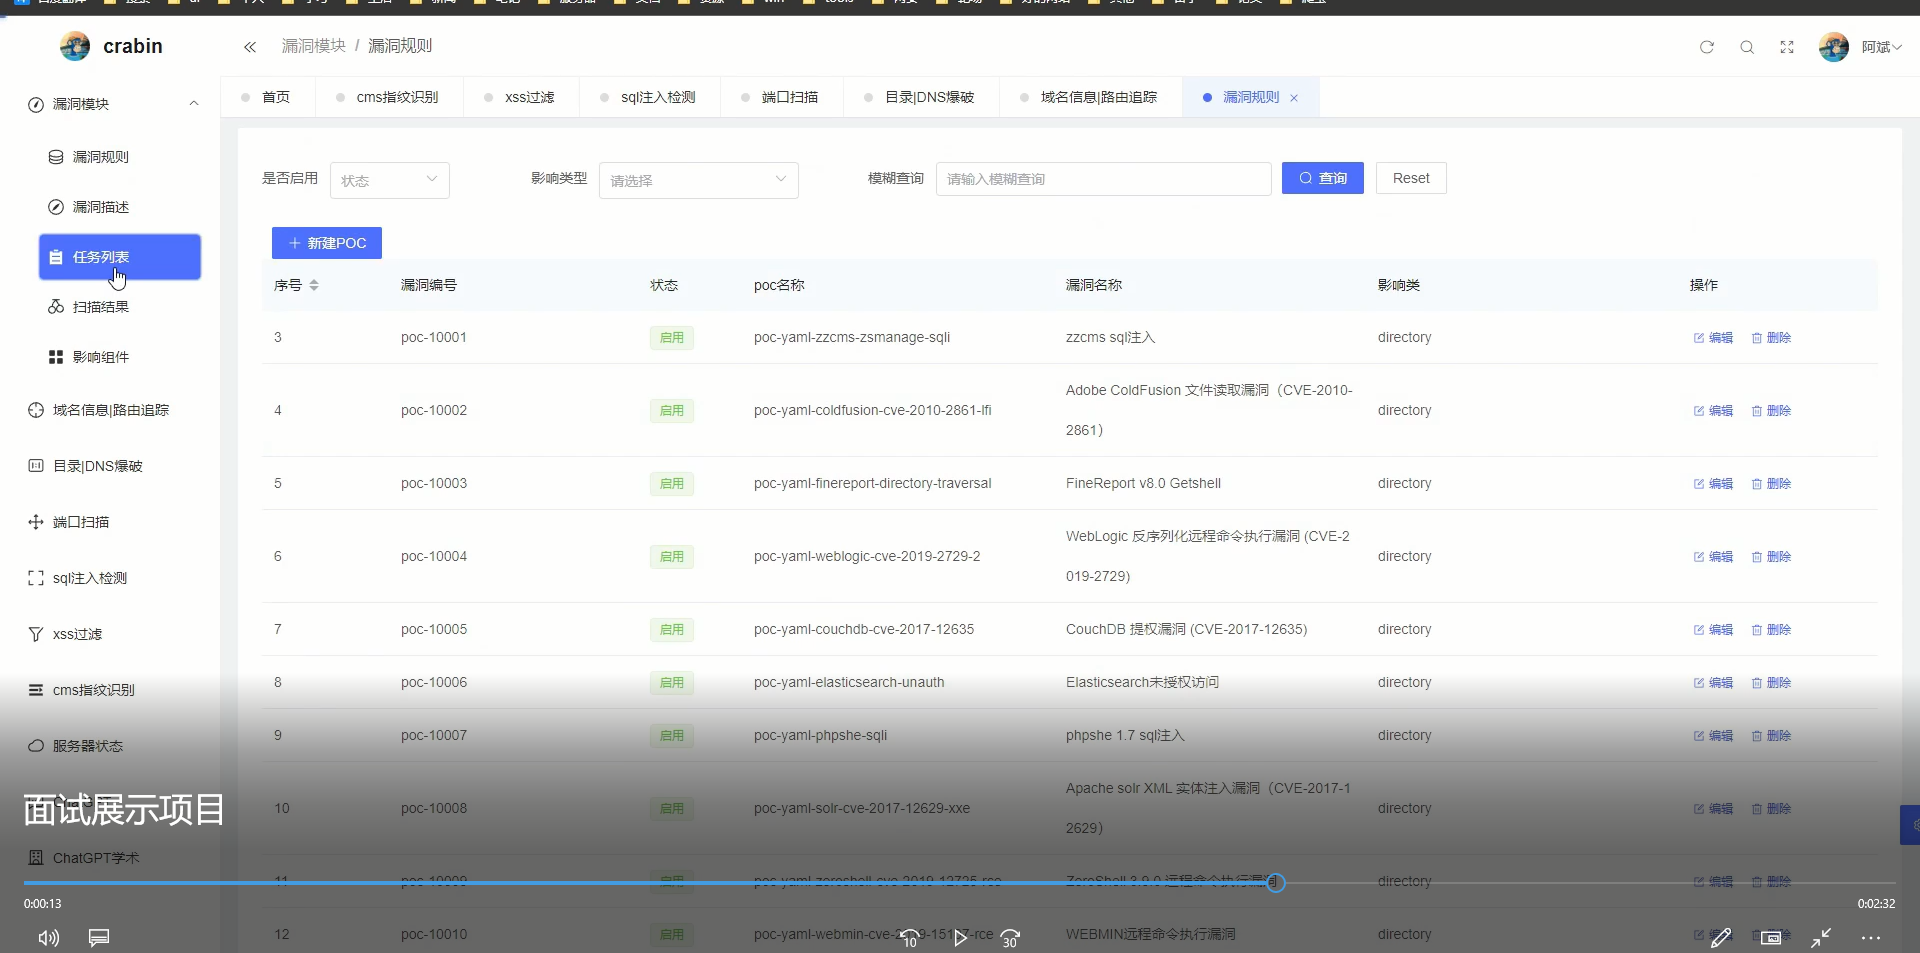Click poc name poc-yaml-elasticsearch-unauth
1920x953 pixels.
coord(849,683)
